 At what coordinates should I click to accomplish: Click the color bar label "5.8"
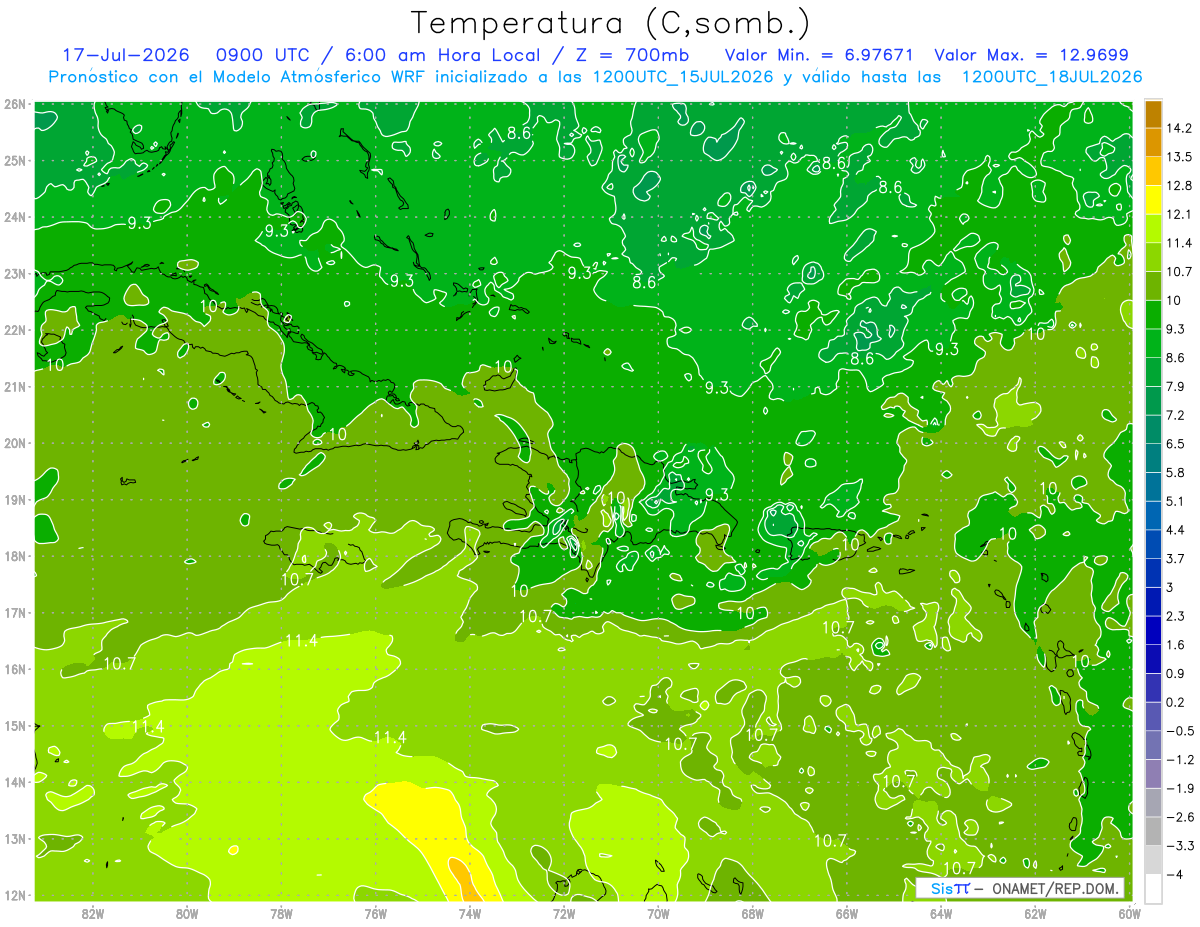[x=1176, y=472]
